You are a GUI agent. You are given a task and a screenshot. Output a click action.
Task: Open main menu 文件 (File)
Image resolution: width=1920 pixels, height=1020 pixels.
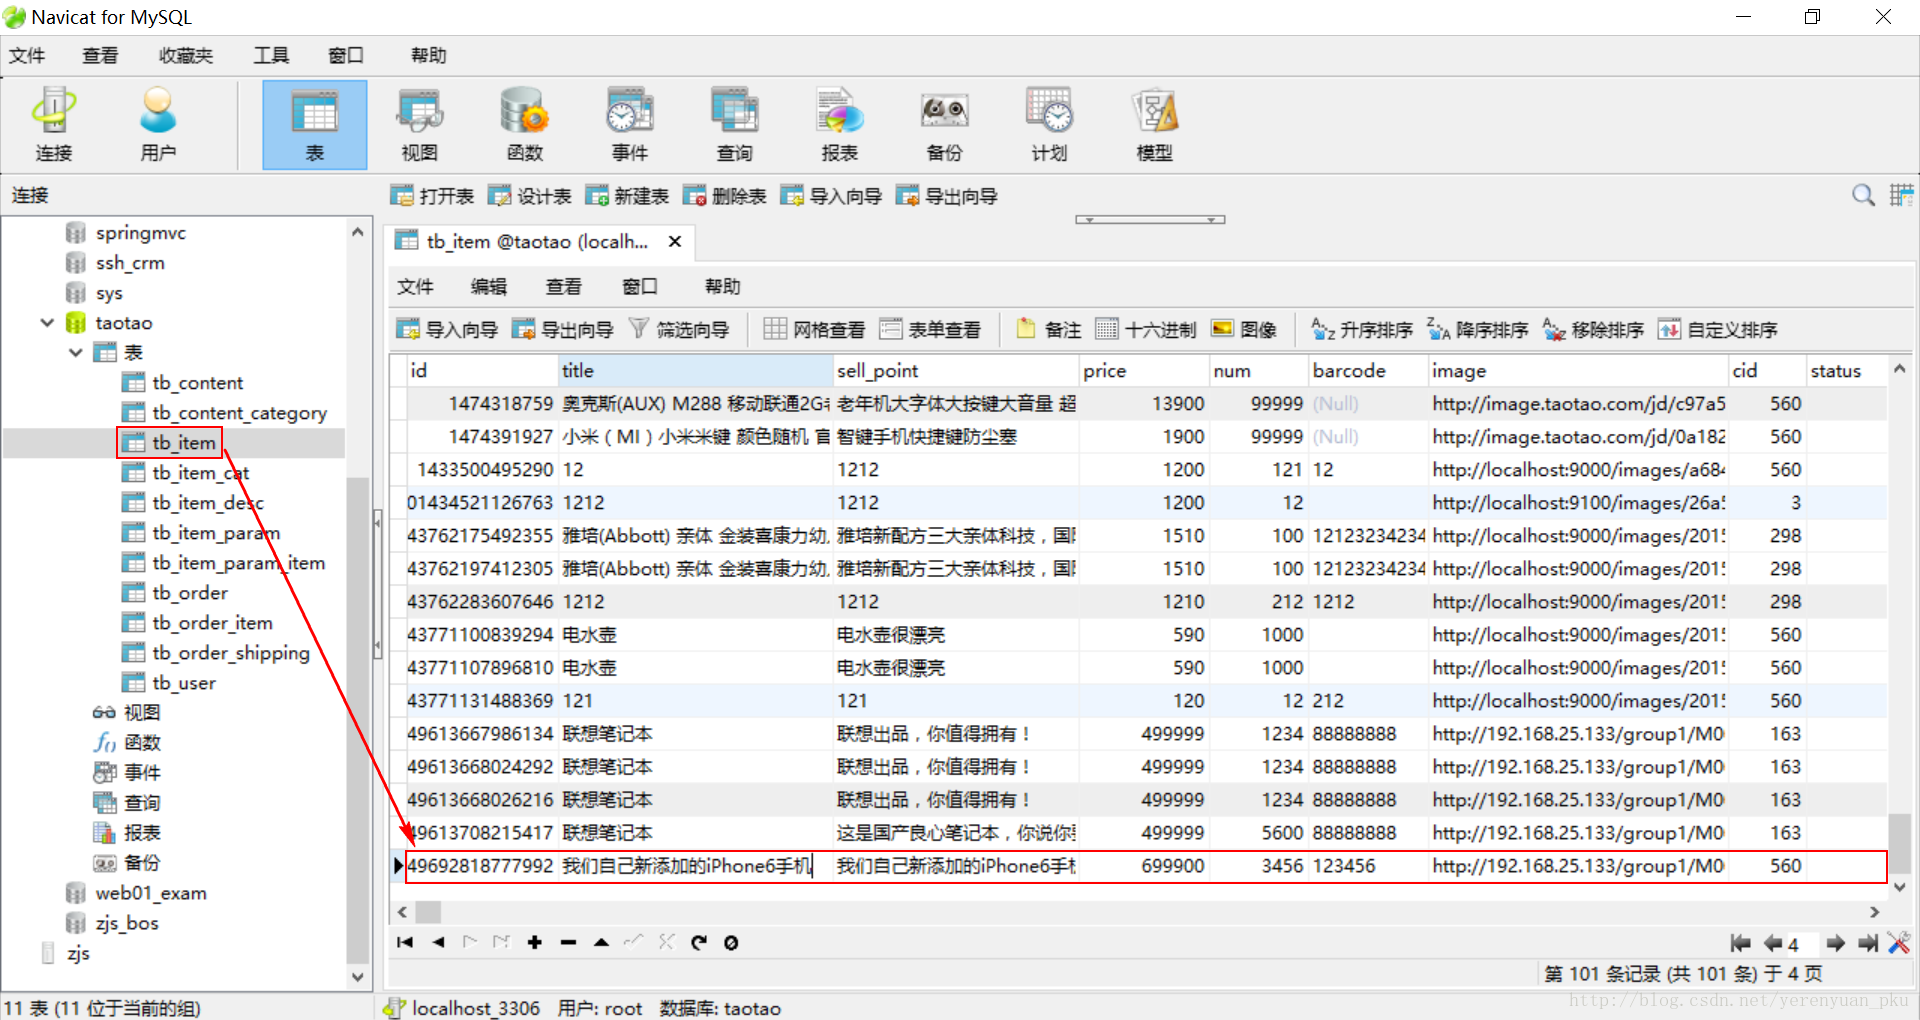[x=27, y=55]
